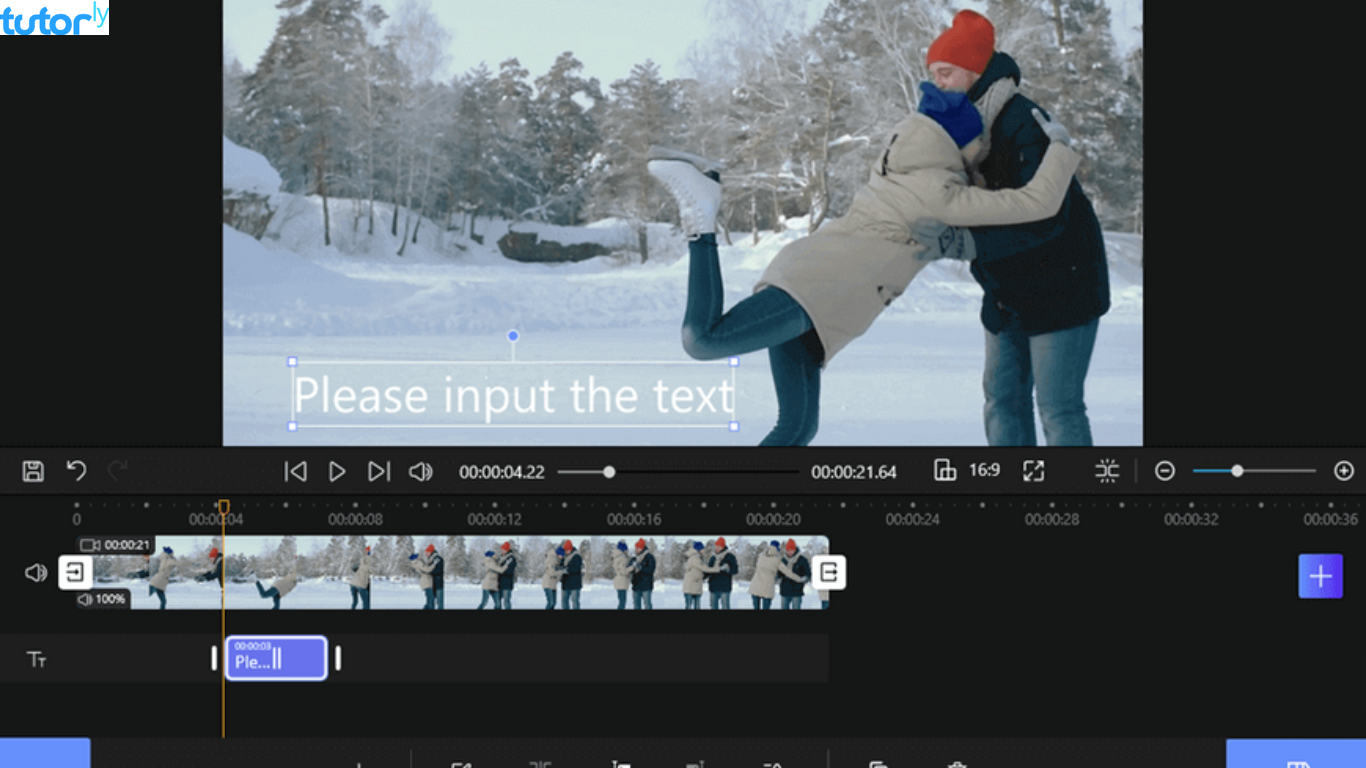Toggle the fade-in marker on the video clip
Screen dimensions: 1366x768
tap(76, 572)
